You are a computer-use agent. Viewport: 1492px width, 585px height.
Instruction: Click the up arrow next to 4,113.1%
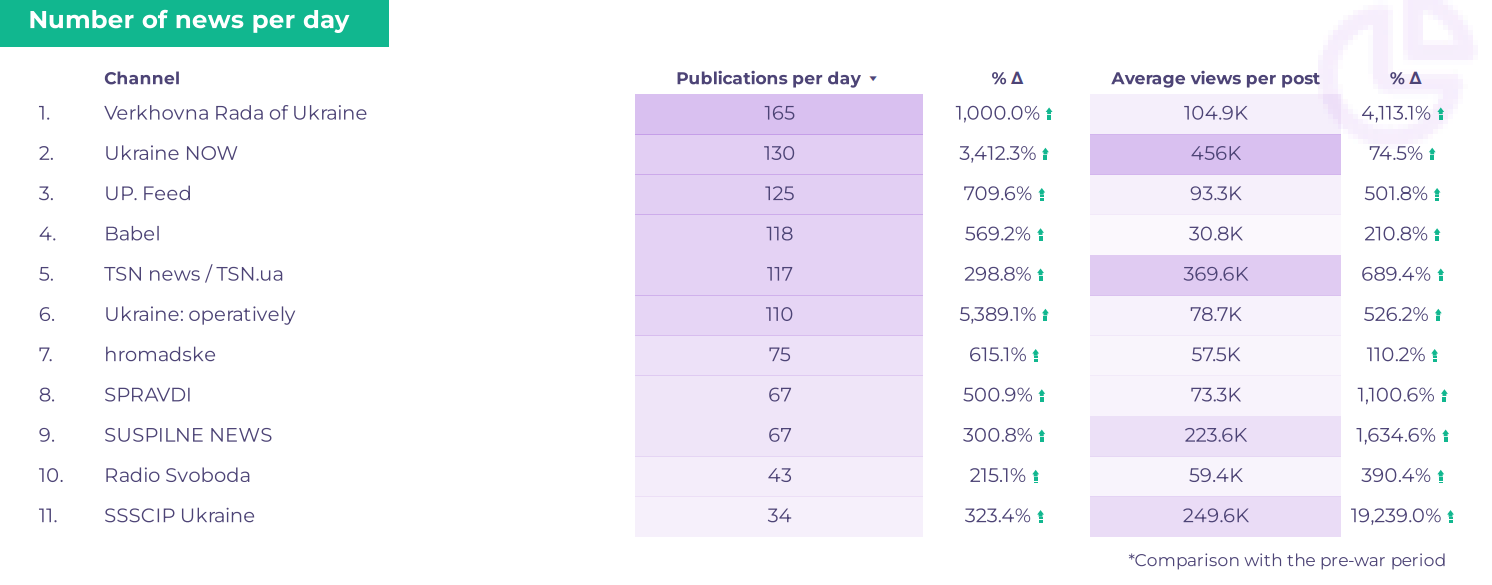point(1440,114)
